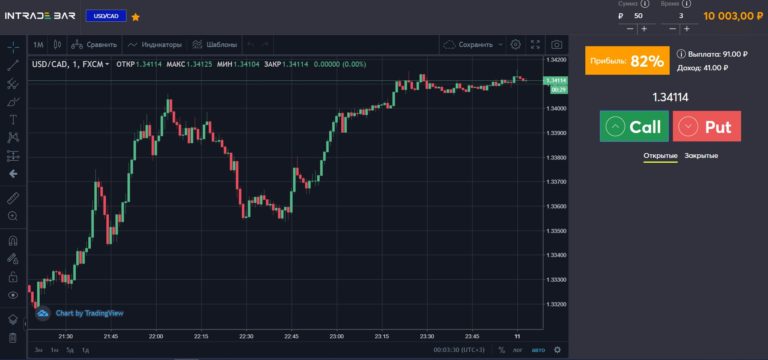768x360 pixels.
Task: Switch to the Открытые tab
Action: click(660, 156)
